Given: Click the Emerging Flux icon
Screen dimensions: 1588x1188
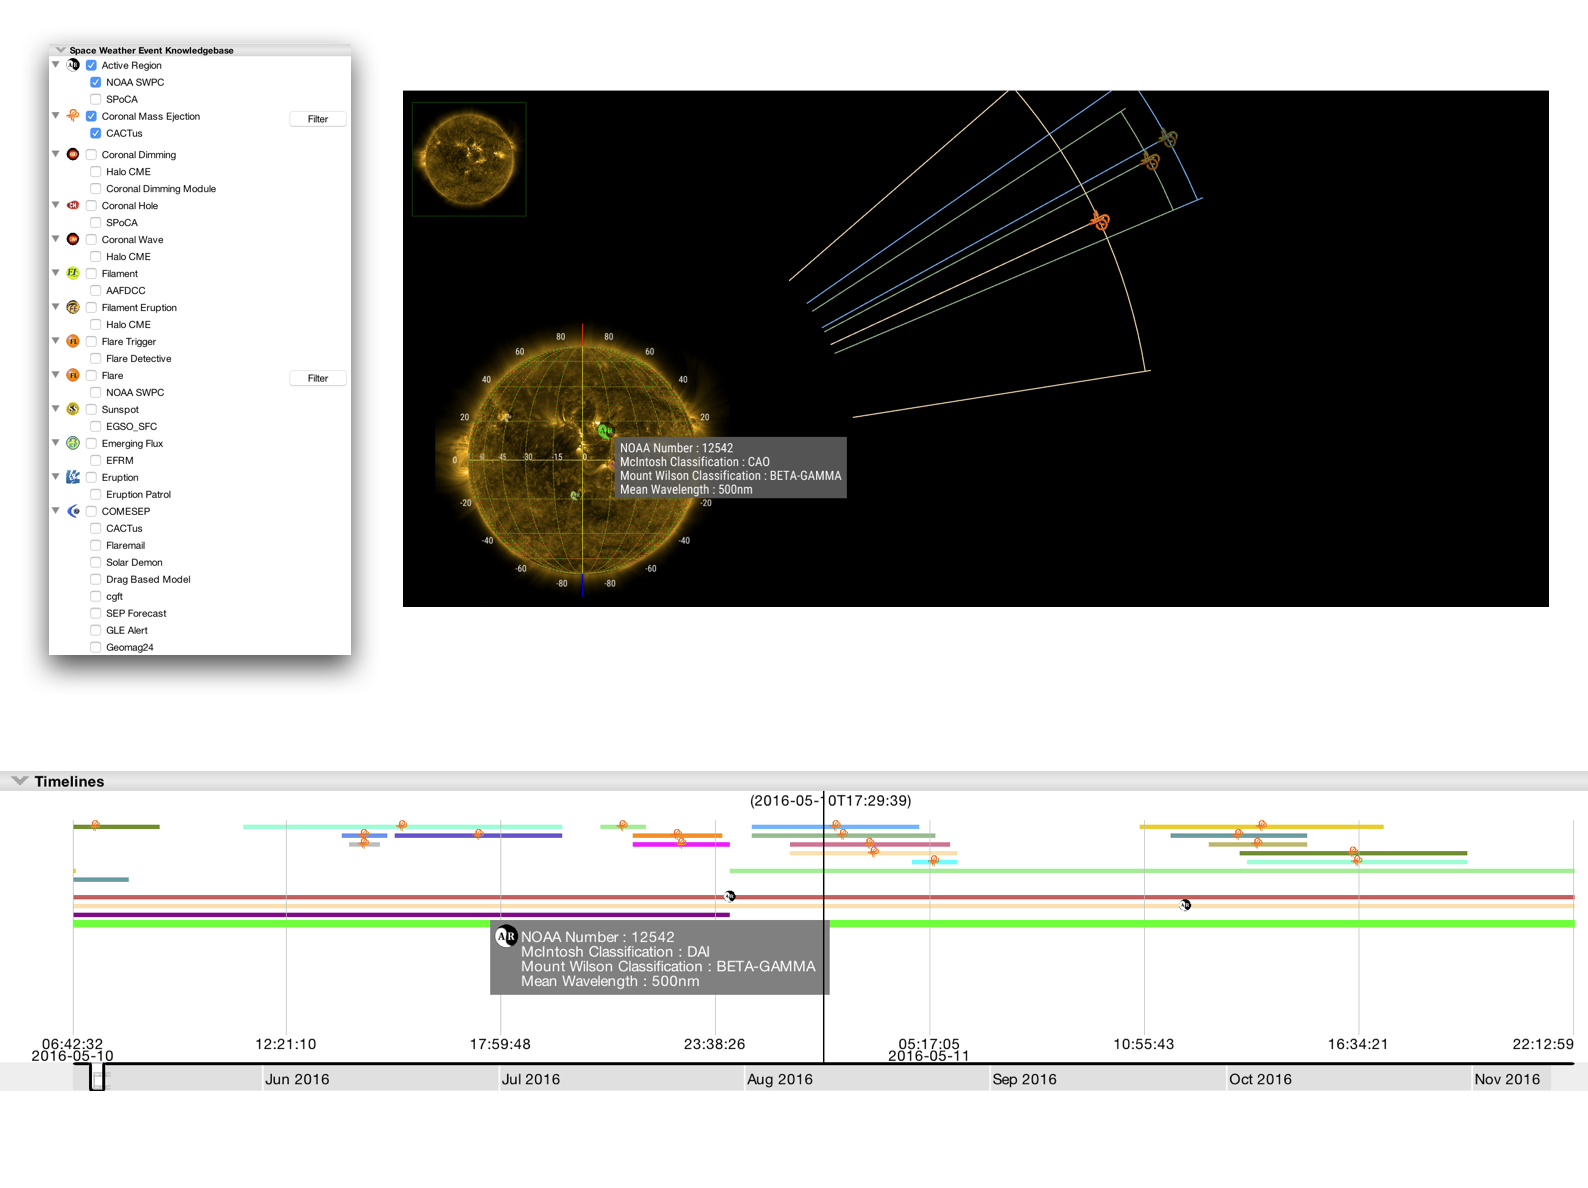Looking at the screenshot, I should click(73, 443).
